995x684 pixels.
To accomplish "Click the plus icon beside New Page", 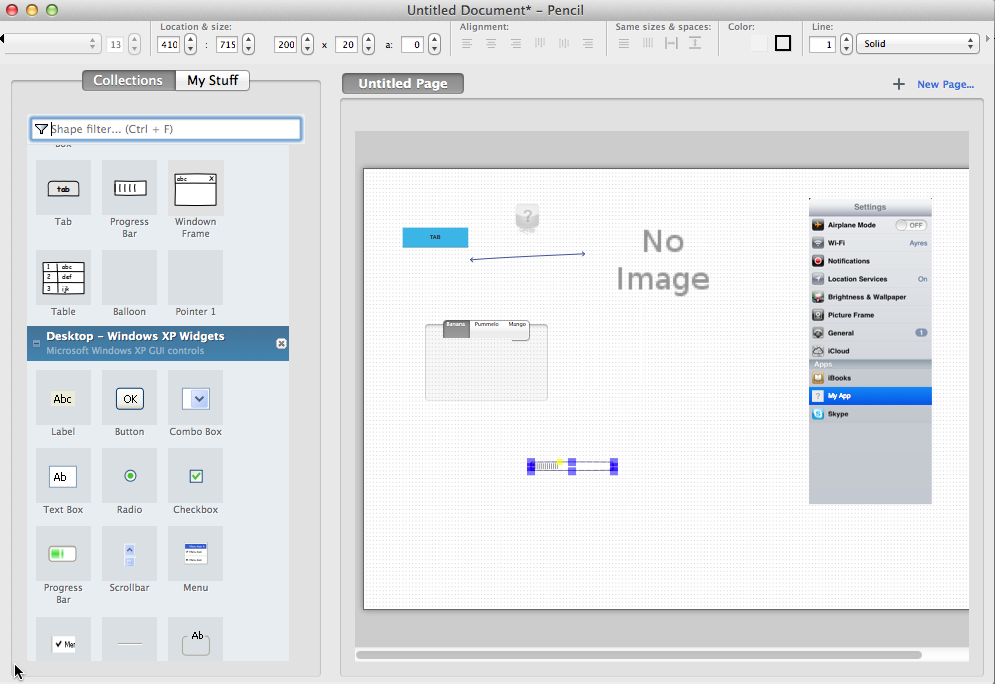I will coord(899,84).
